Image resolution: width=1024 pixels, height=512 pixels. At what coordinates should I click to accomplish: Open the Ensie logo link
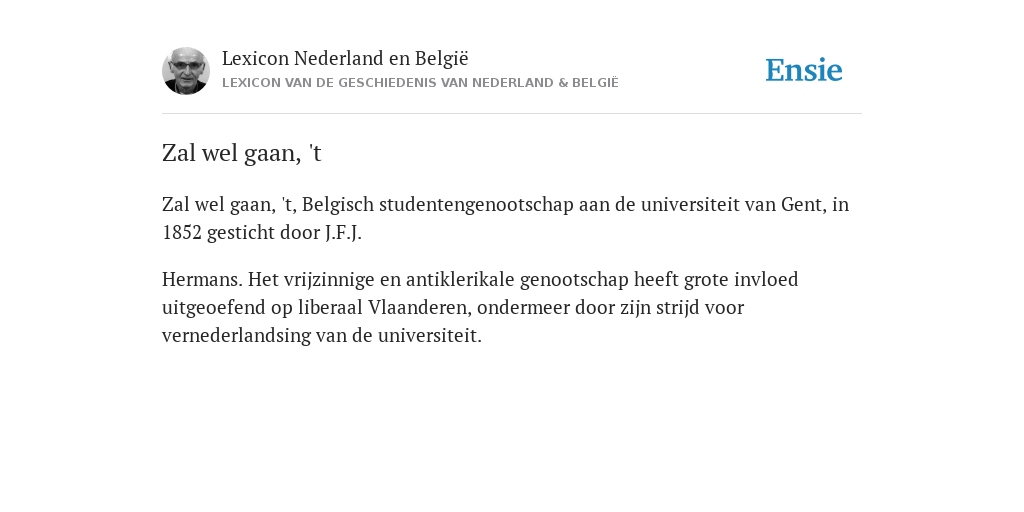[803, 70]
